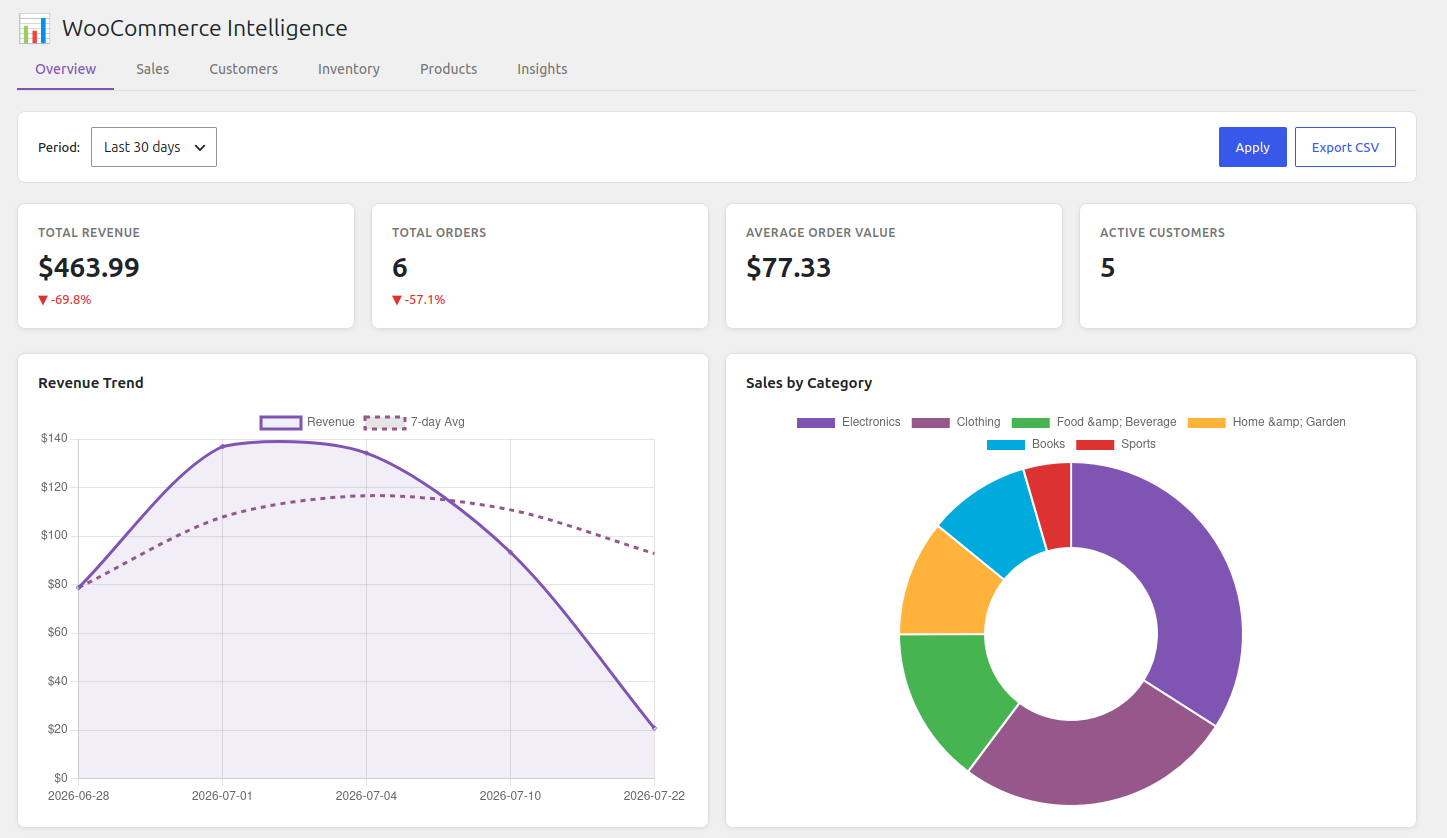Click the 2026-07-01 x-axis date label

click(222, 796)
